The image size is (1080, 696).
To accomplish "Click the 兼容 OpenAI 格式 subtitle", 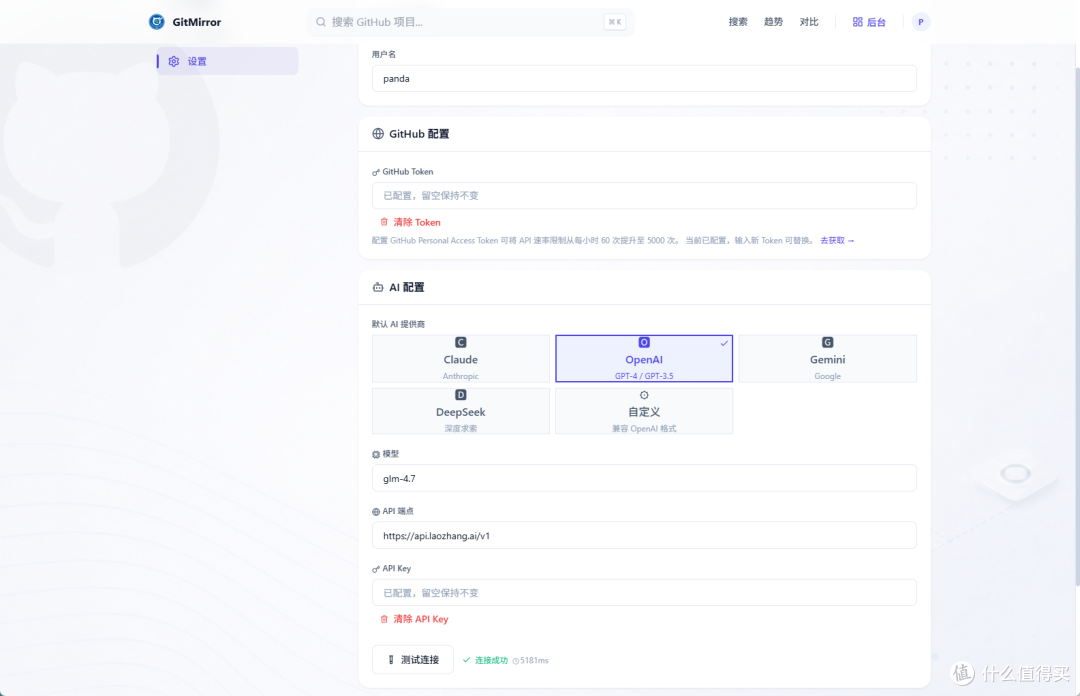I will point(644,428).
